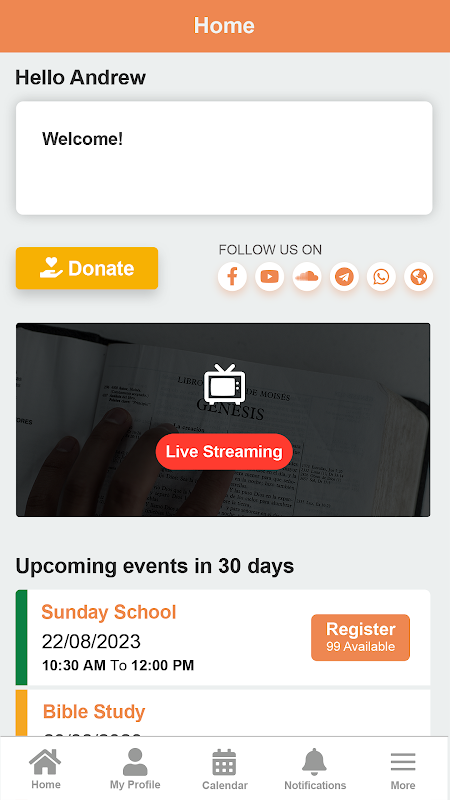
Task: Click the heart-hand icon on Donate
Action: point(51,268)
